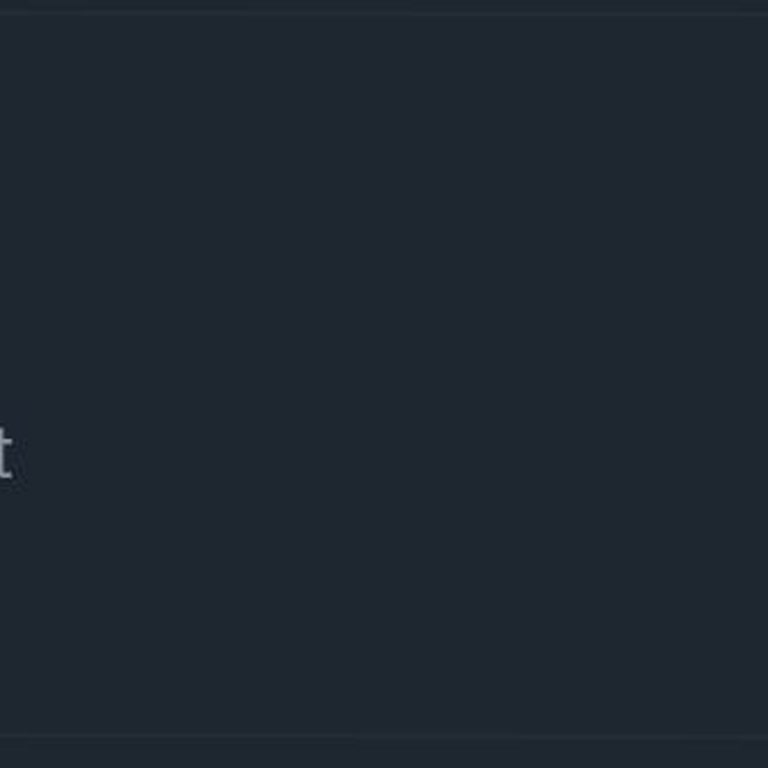This screenshot has height=768, width=768.
Task: Click the thin darker strip along the top
Action: 384,6
